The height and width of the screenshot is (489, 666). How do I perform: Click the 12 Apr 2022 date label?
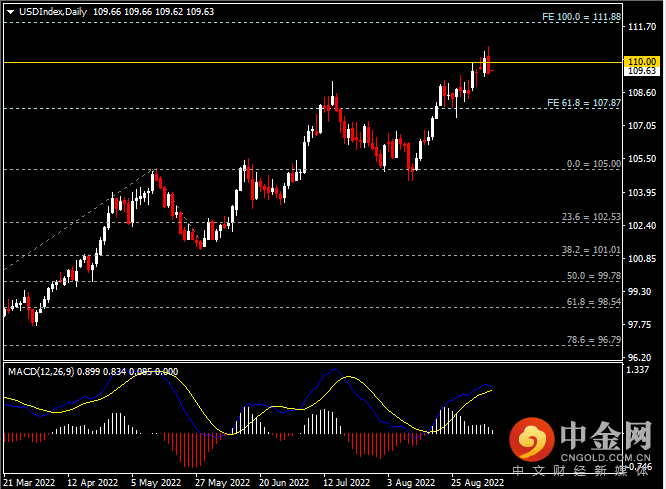point(92,483)
